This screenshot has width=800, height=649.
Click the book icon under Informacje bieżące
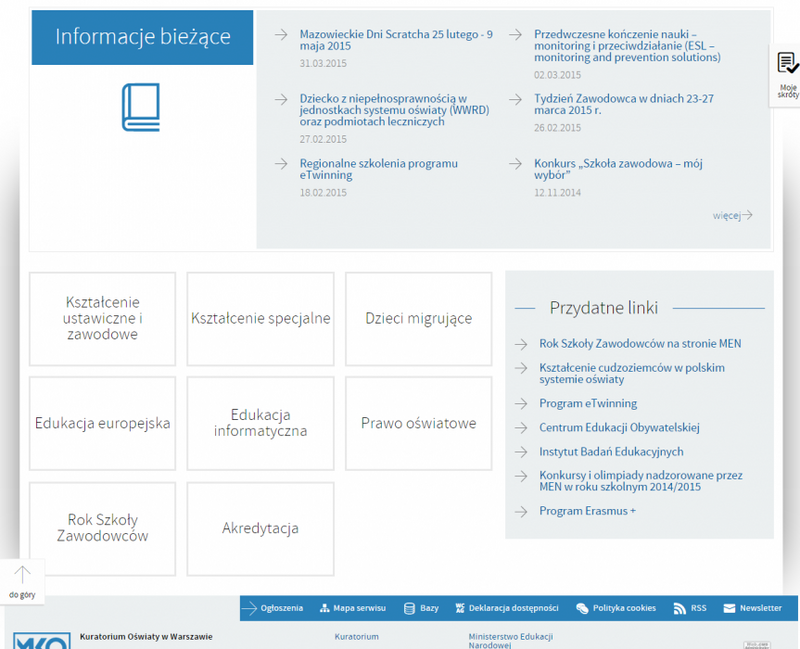click(x=141, y=108)
